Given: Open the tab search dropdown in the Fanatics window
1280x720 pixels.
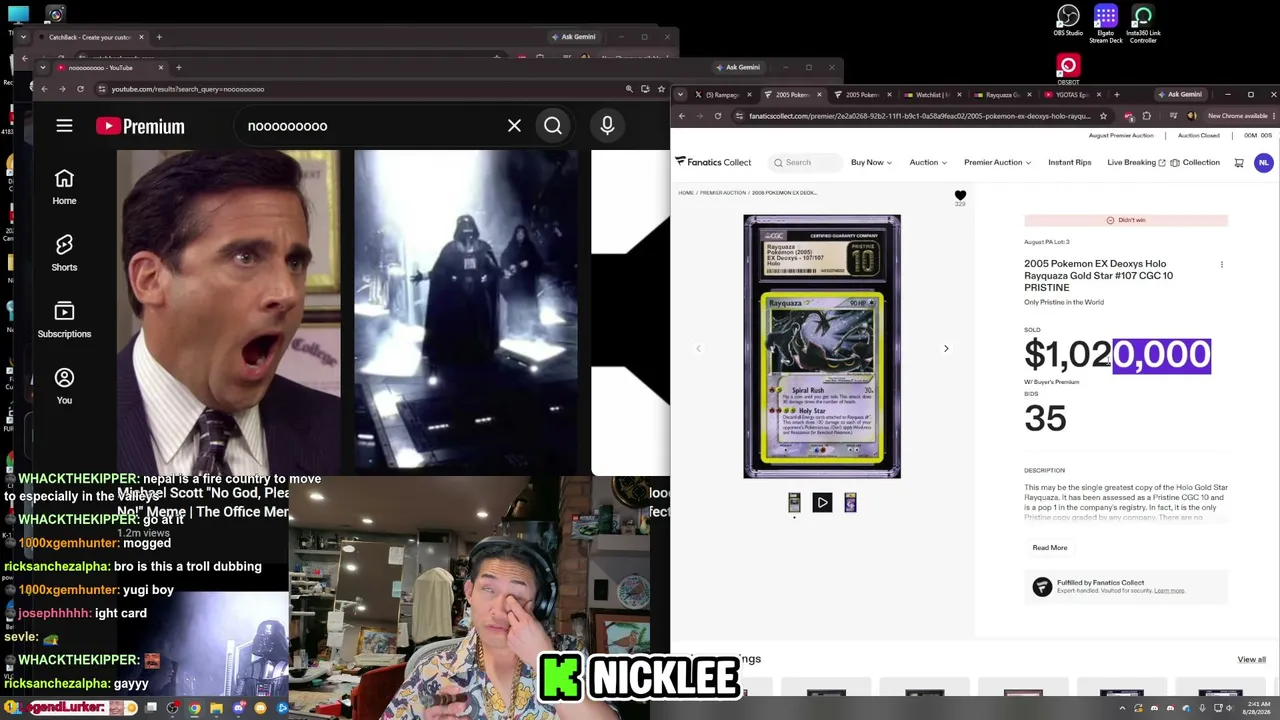Looking at the screenshot, I should click(681, 95).
